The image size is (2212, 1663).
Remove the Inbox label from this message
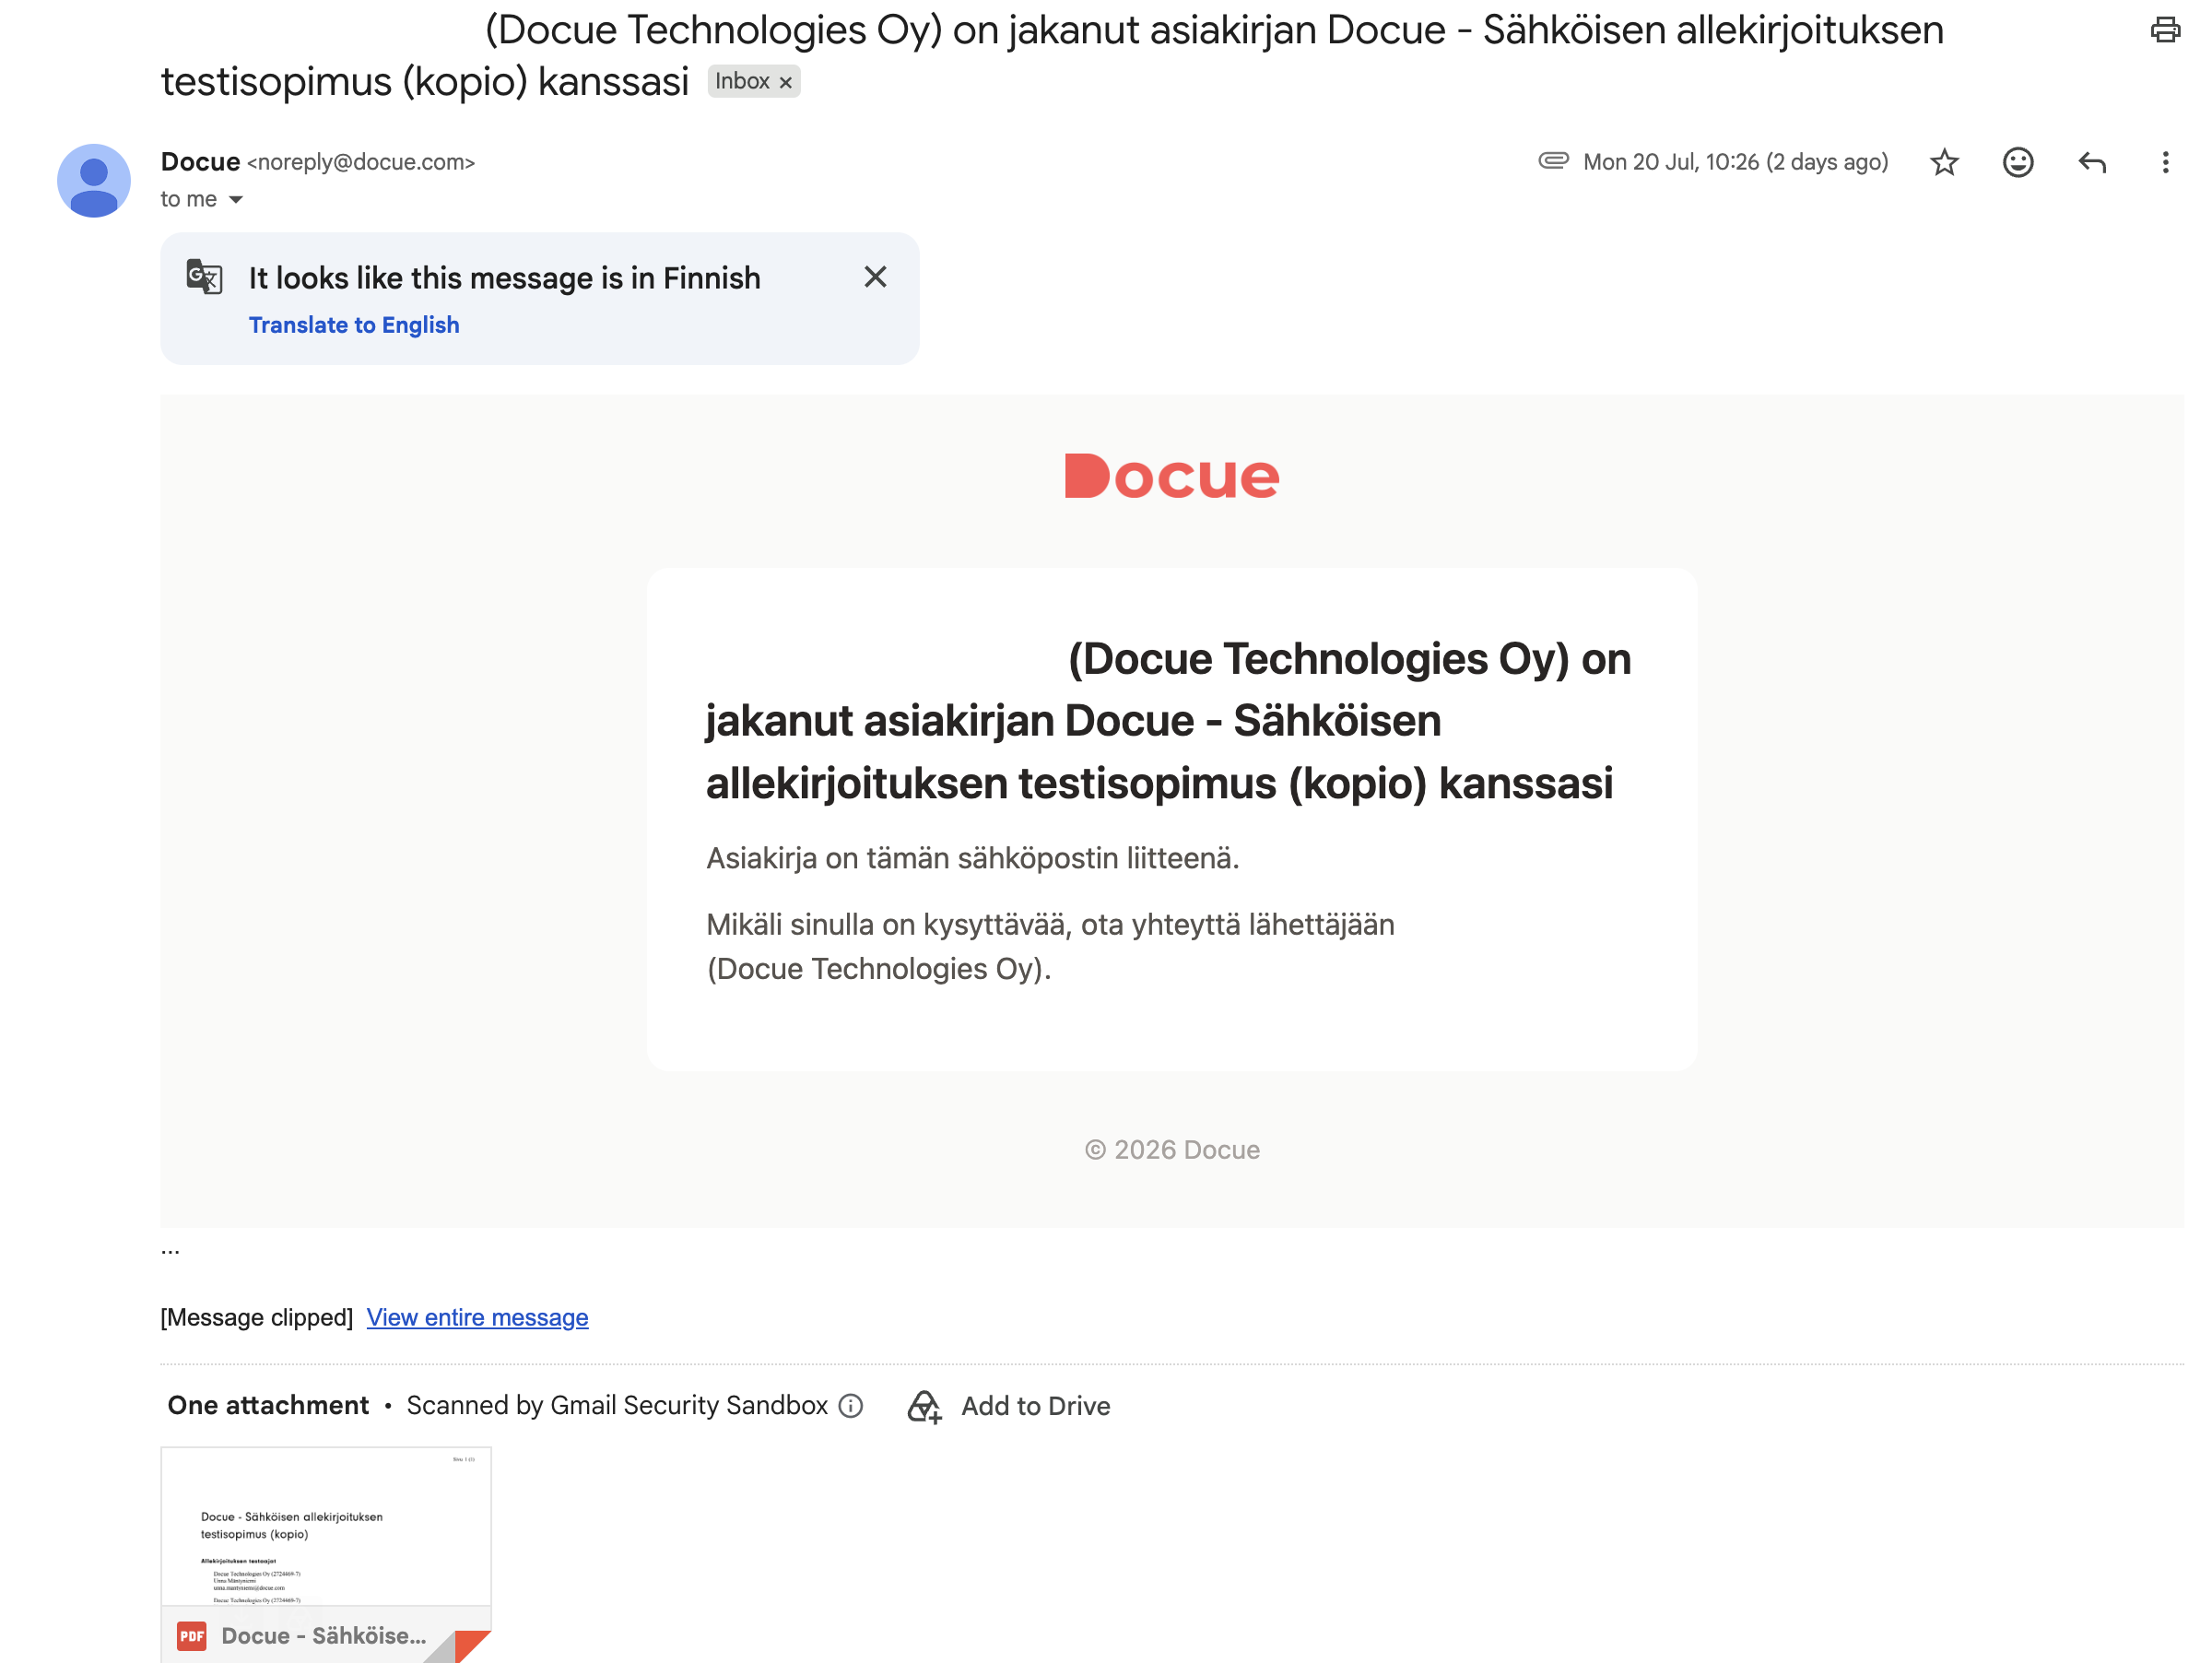point(786,83)
